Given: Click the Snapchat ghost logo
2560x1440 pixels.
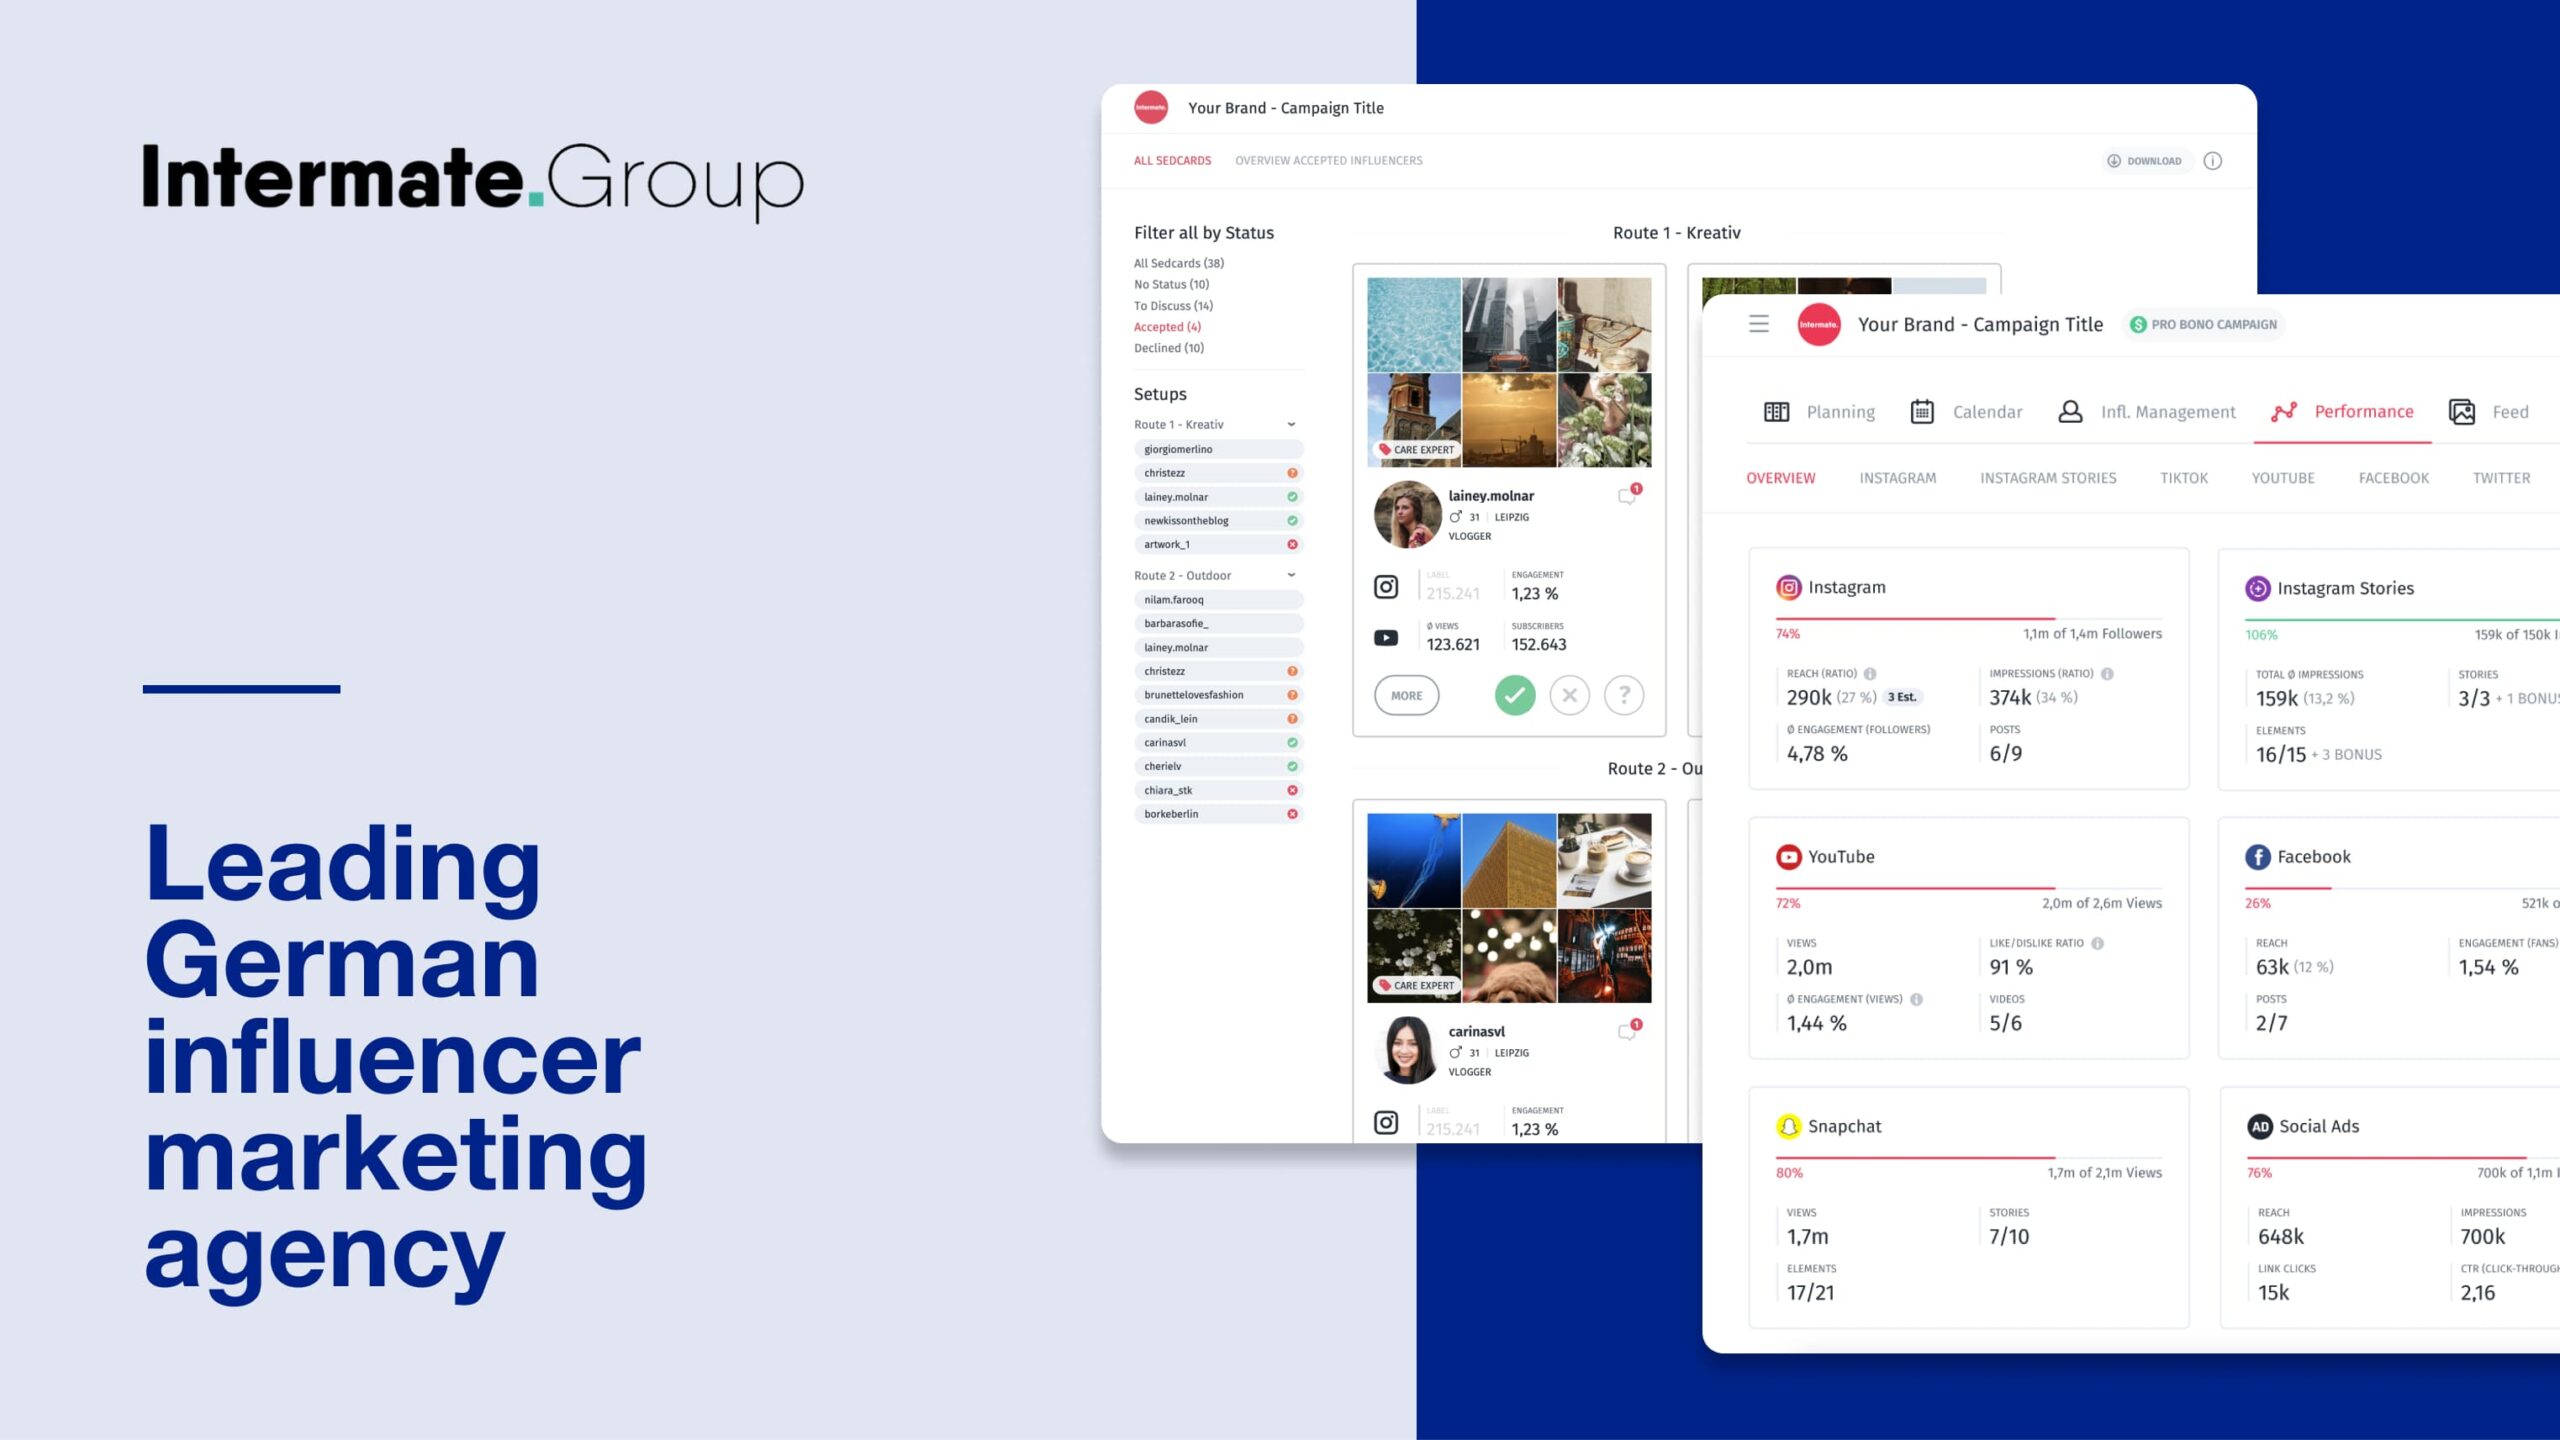Looking at the screenshot, I should tap(1788, 1126).
